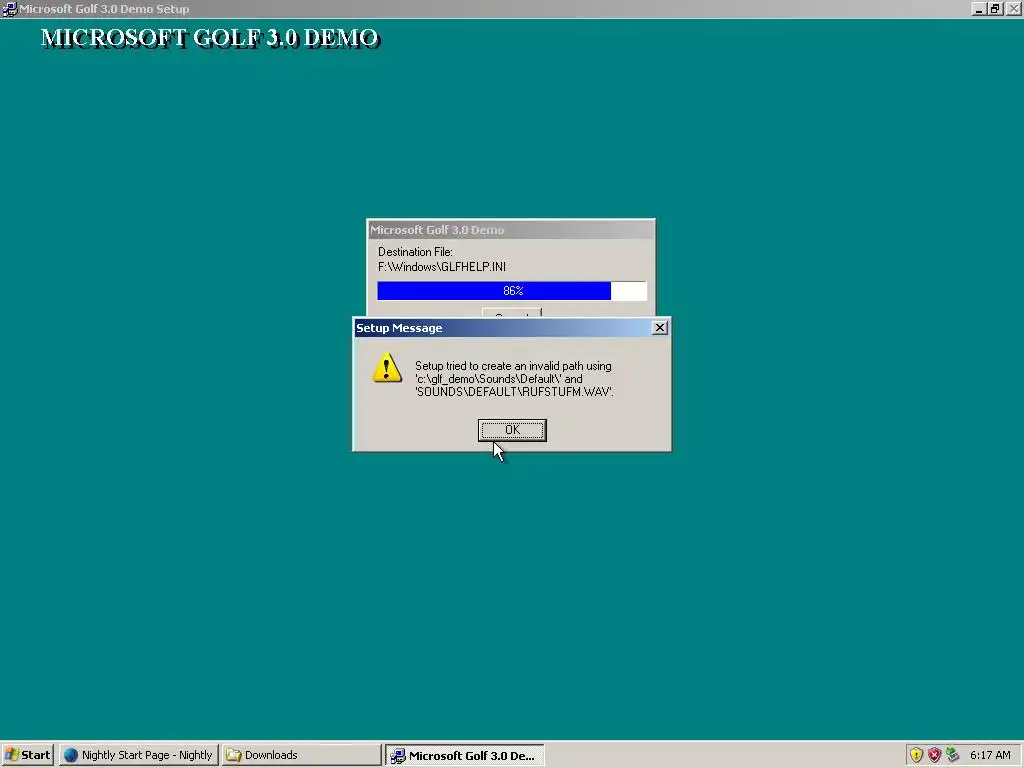
Task: Click the red shield alert tray icon
Action: tap(935, 755)
